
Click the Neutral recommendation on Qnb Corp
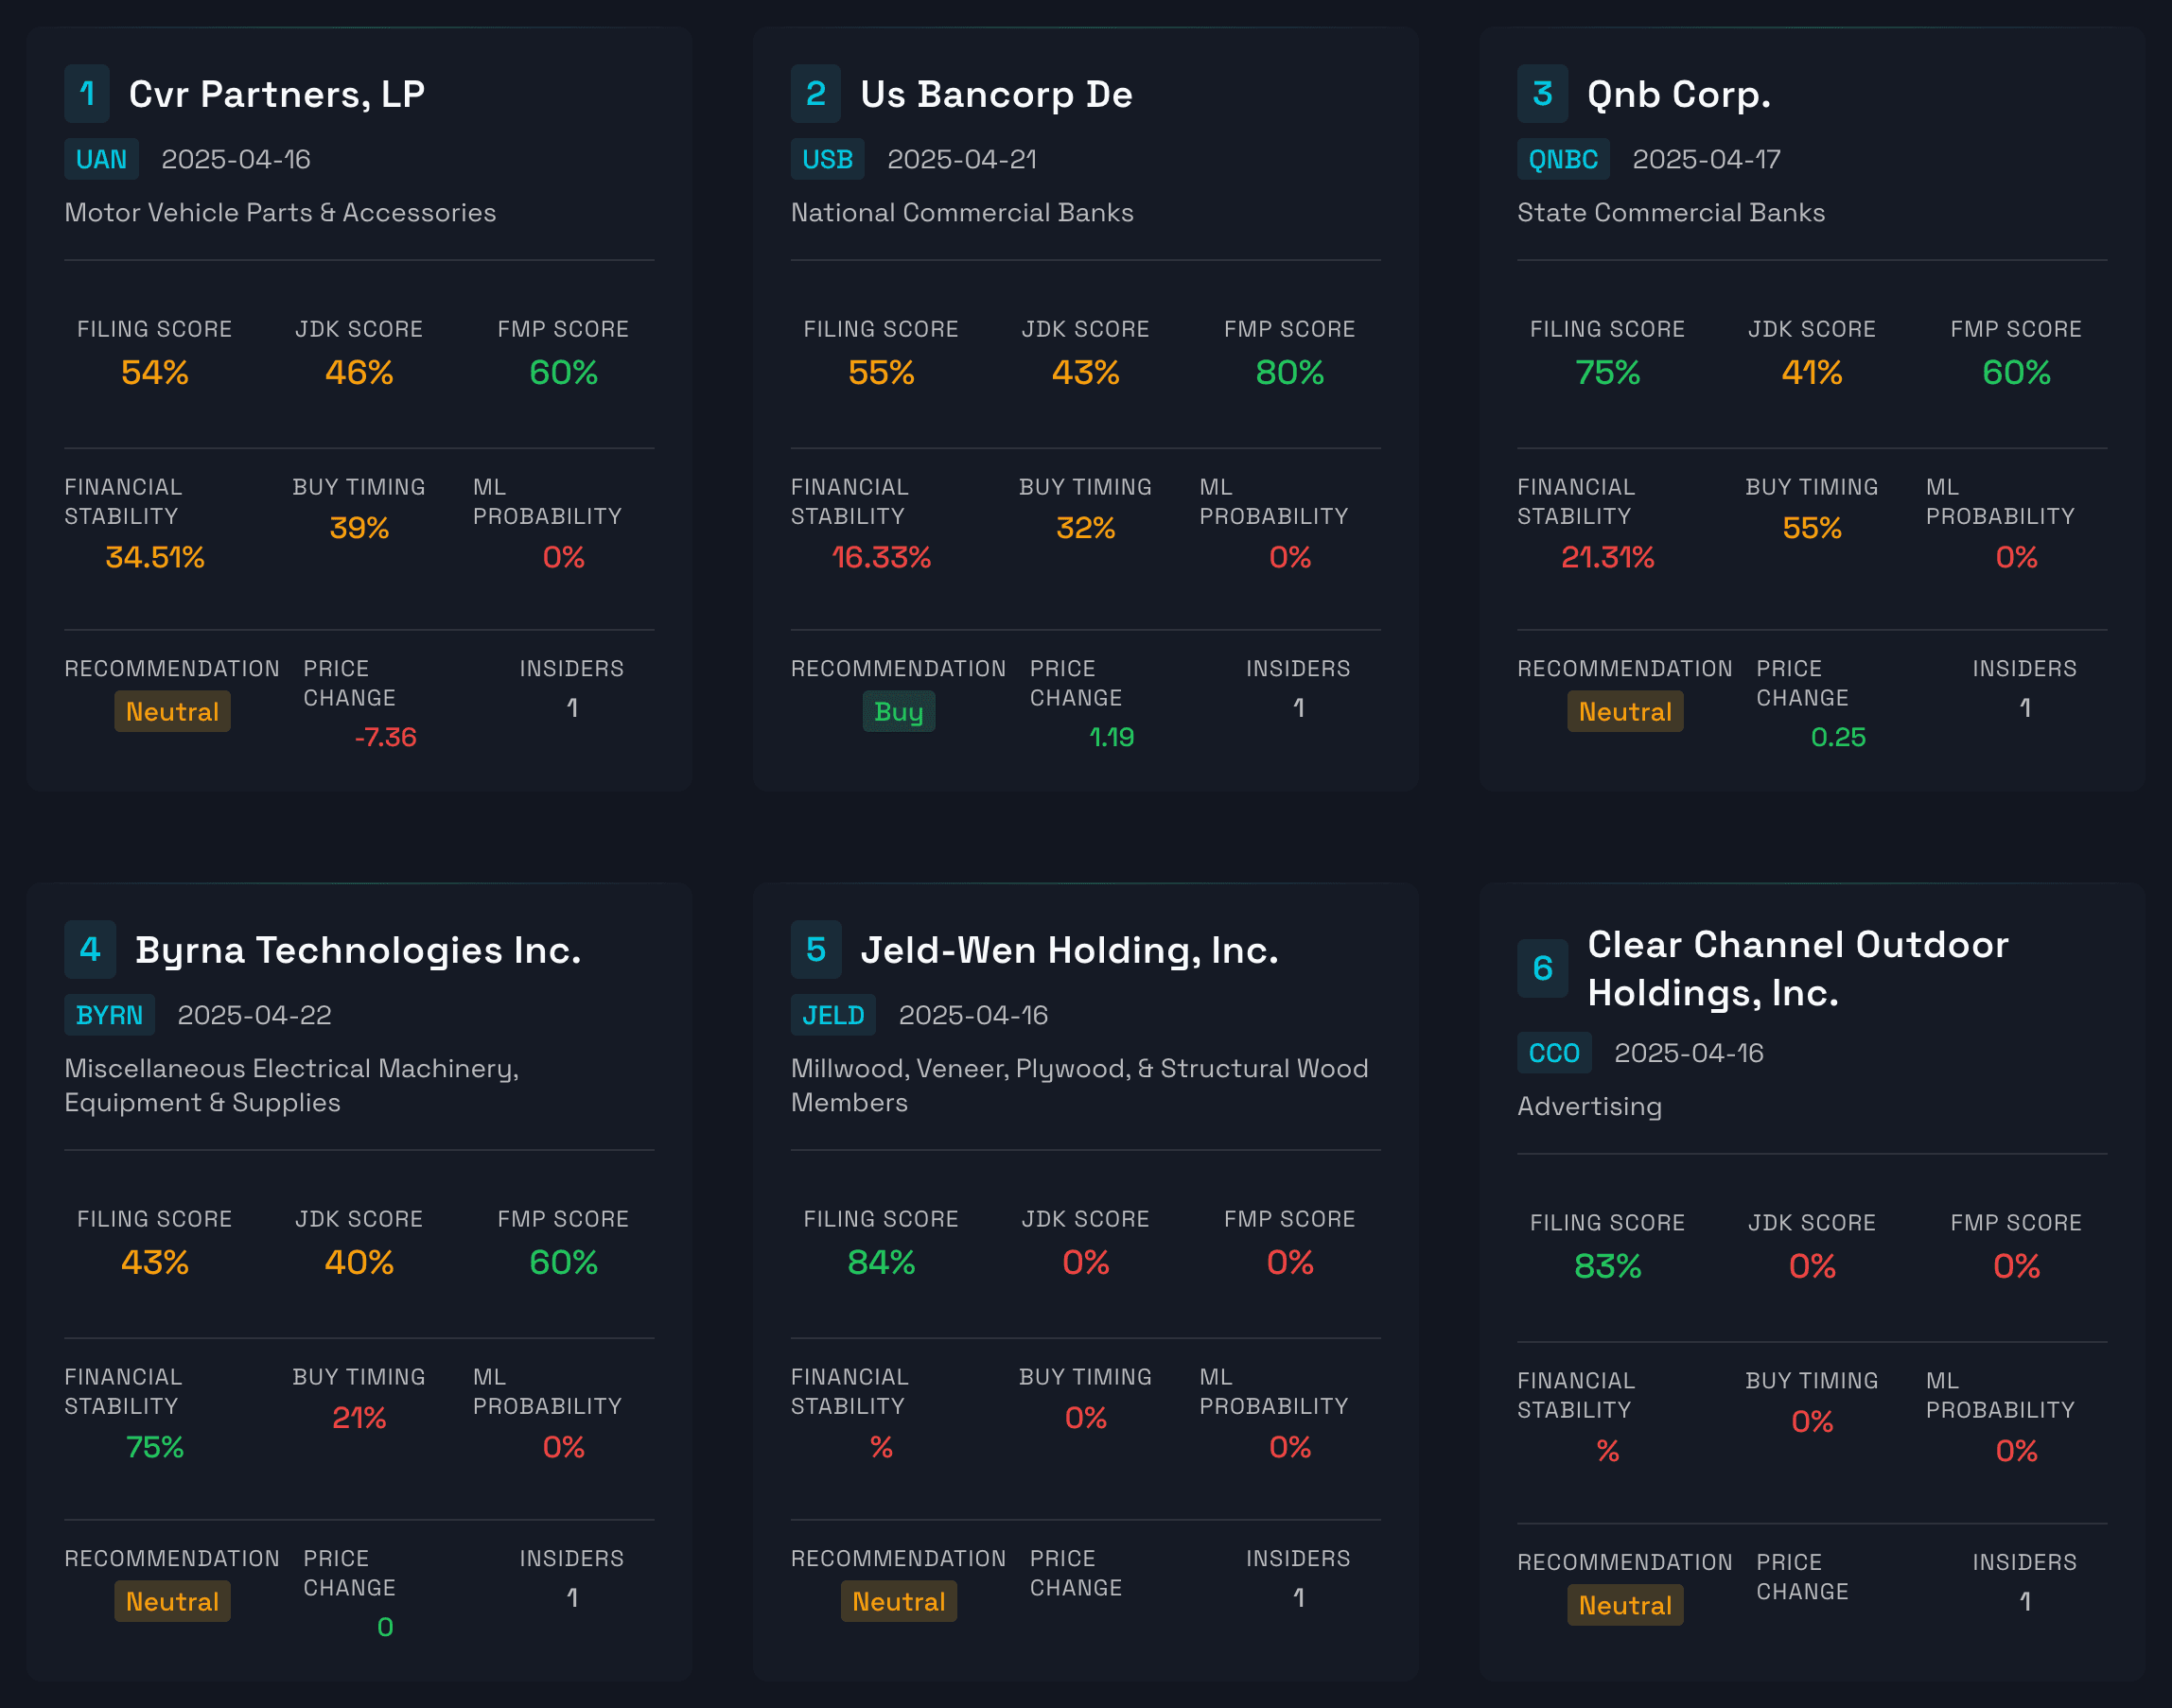pyautogui.click(x=1625, y=711)
